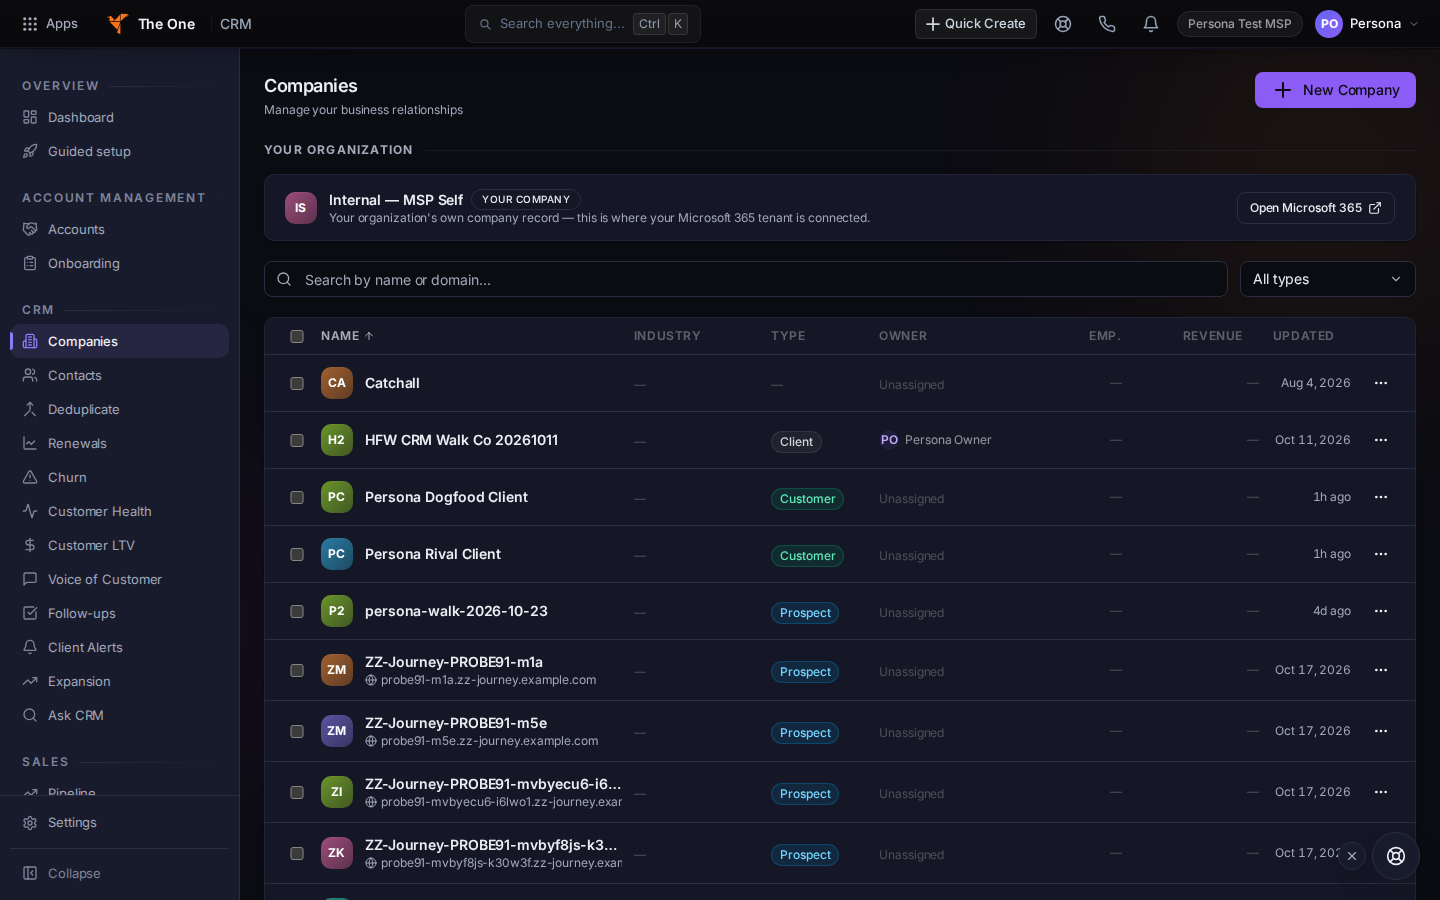The height and width of the screenshot is (900, 1440).
Task: Focus the Search everything global search box
Action: 582,24
